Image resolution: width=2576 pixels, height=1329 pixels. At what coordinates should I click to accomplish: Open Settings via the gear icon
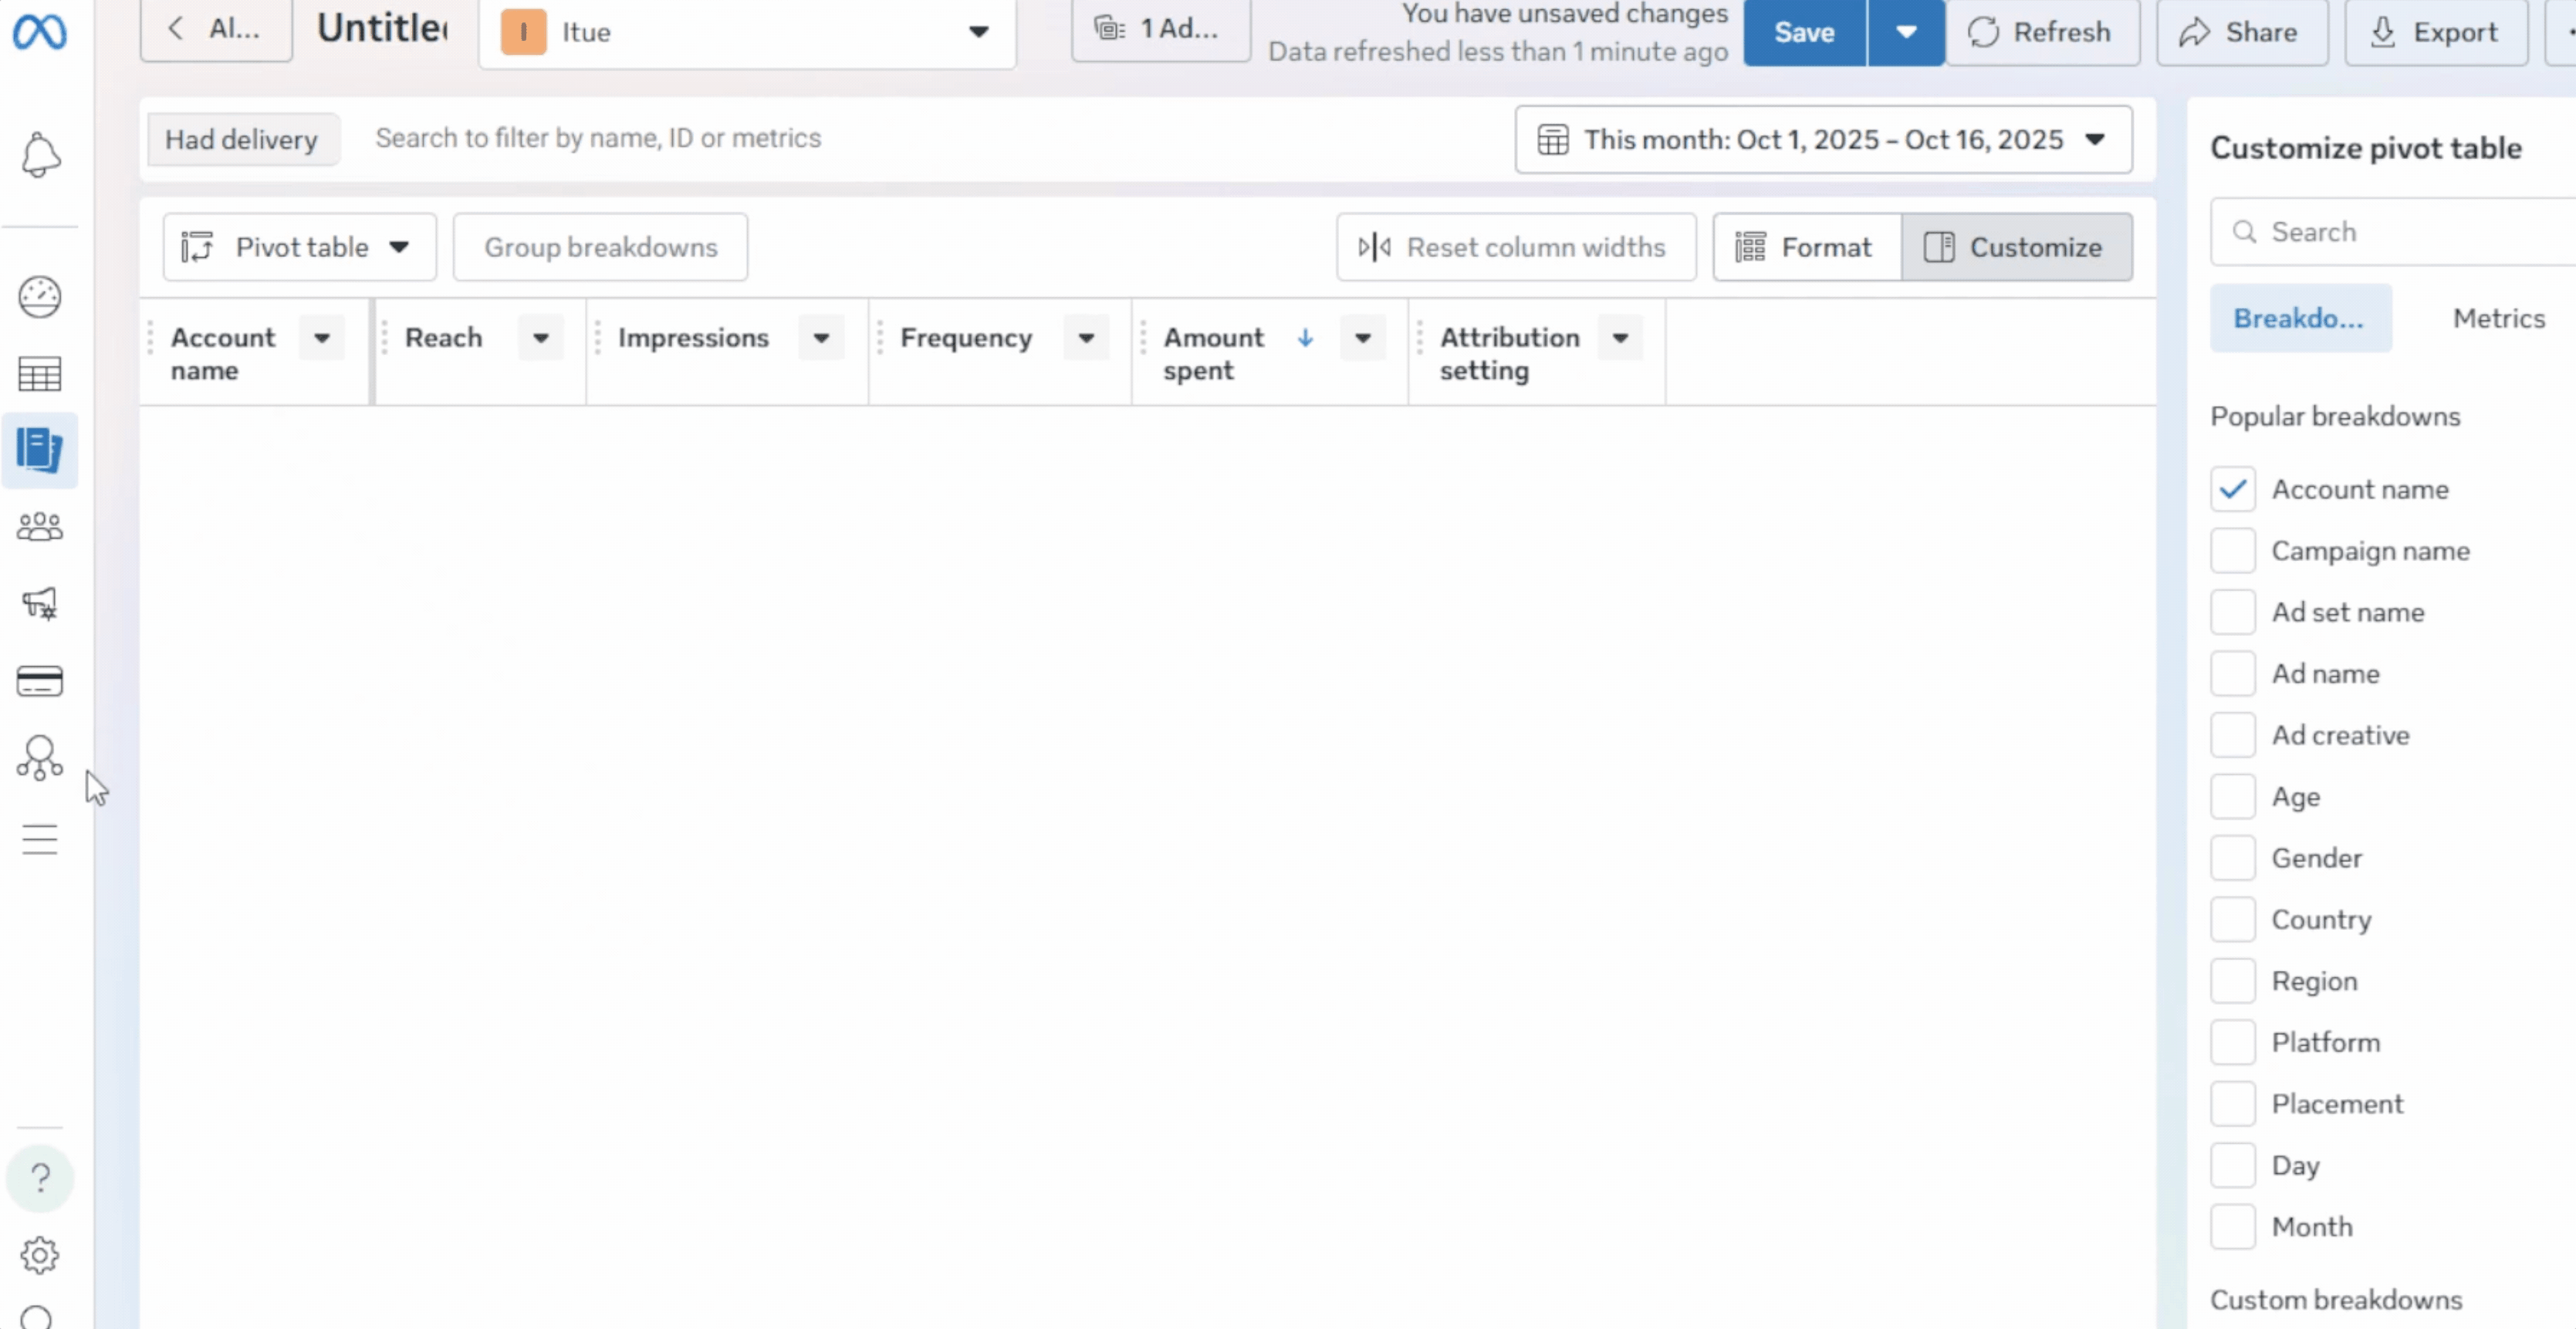point(40,1256)
